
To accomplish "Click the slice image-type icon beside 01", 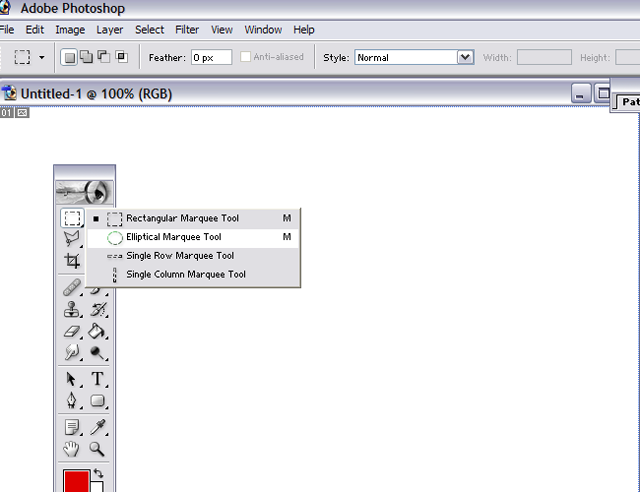I will (22, 113).
